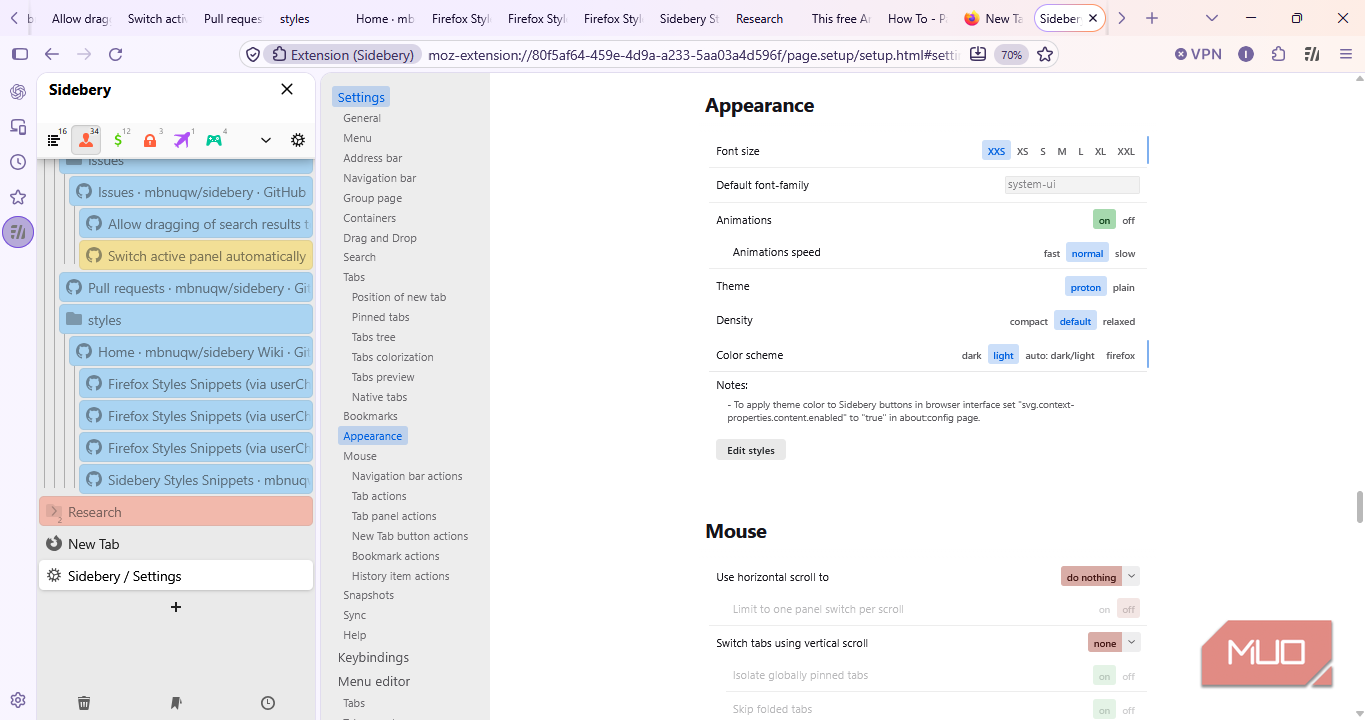Choose the plain theme

click(1124, 287)
